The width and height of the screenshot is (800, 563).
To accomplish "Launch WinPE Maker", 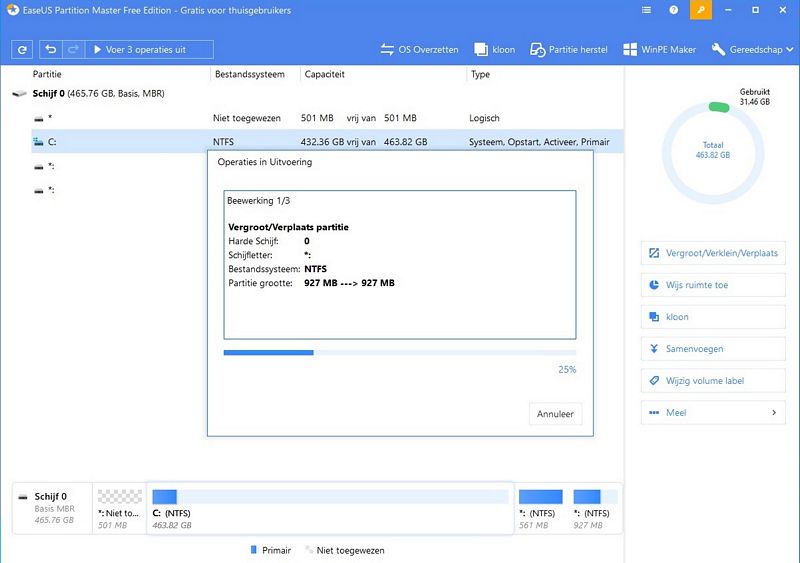I will click(x=660, y=50).
